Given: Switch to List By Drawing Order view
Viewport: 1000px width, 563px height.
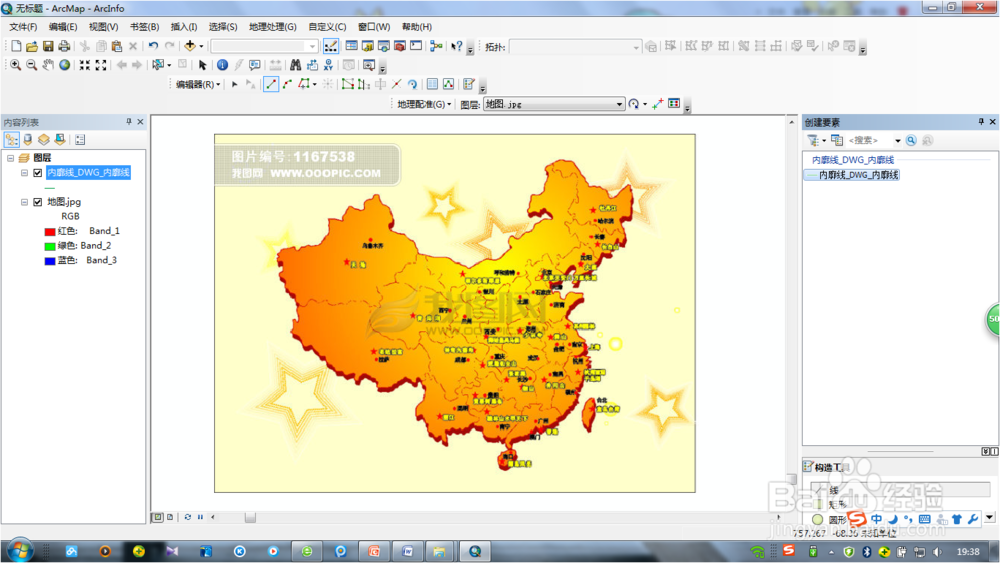Looking at the screenshot, I should [x=11, y=140].
